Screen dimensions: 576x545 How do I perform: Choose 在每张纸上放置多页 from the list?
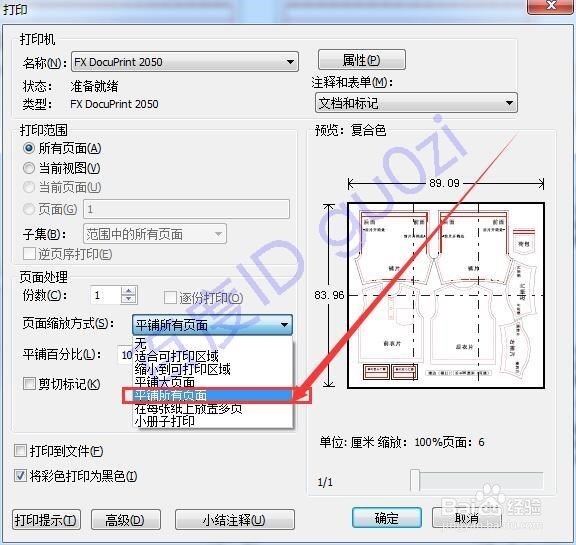point(213,408)
